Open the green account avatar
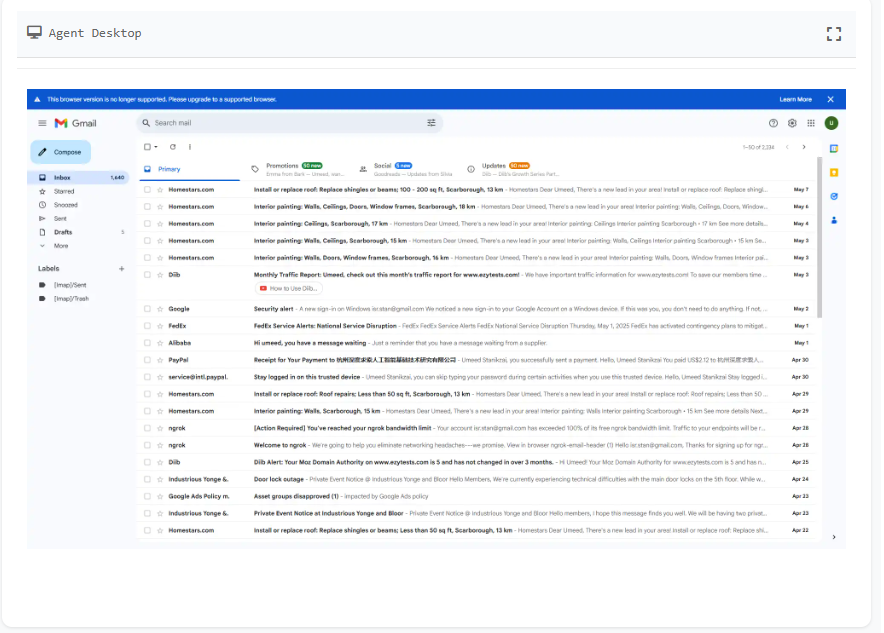Screen dimensions: 884x633 click(x=831, y=123)
